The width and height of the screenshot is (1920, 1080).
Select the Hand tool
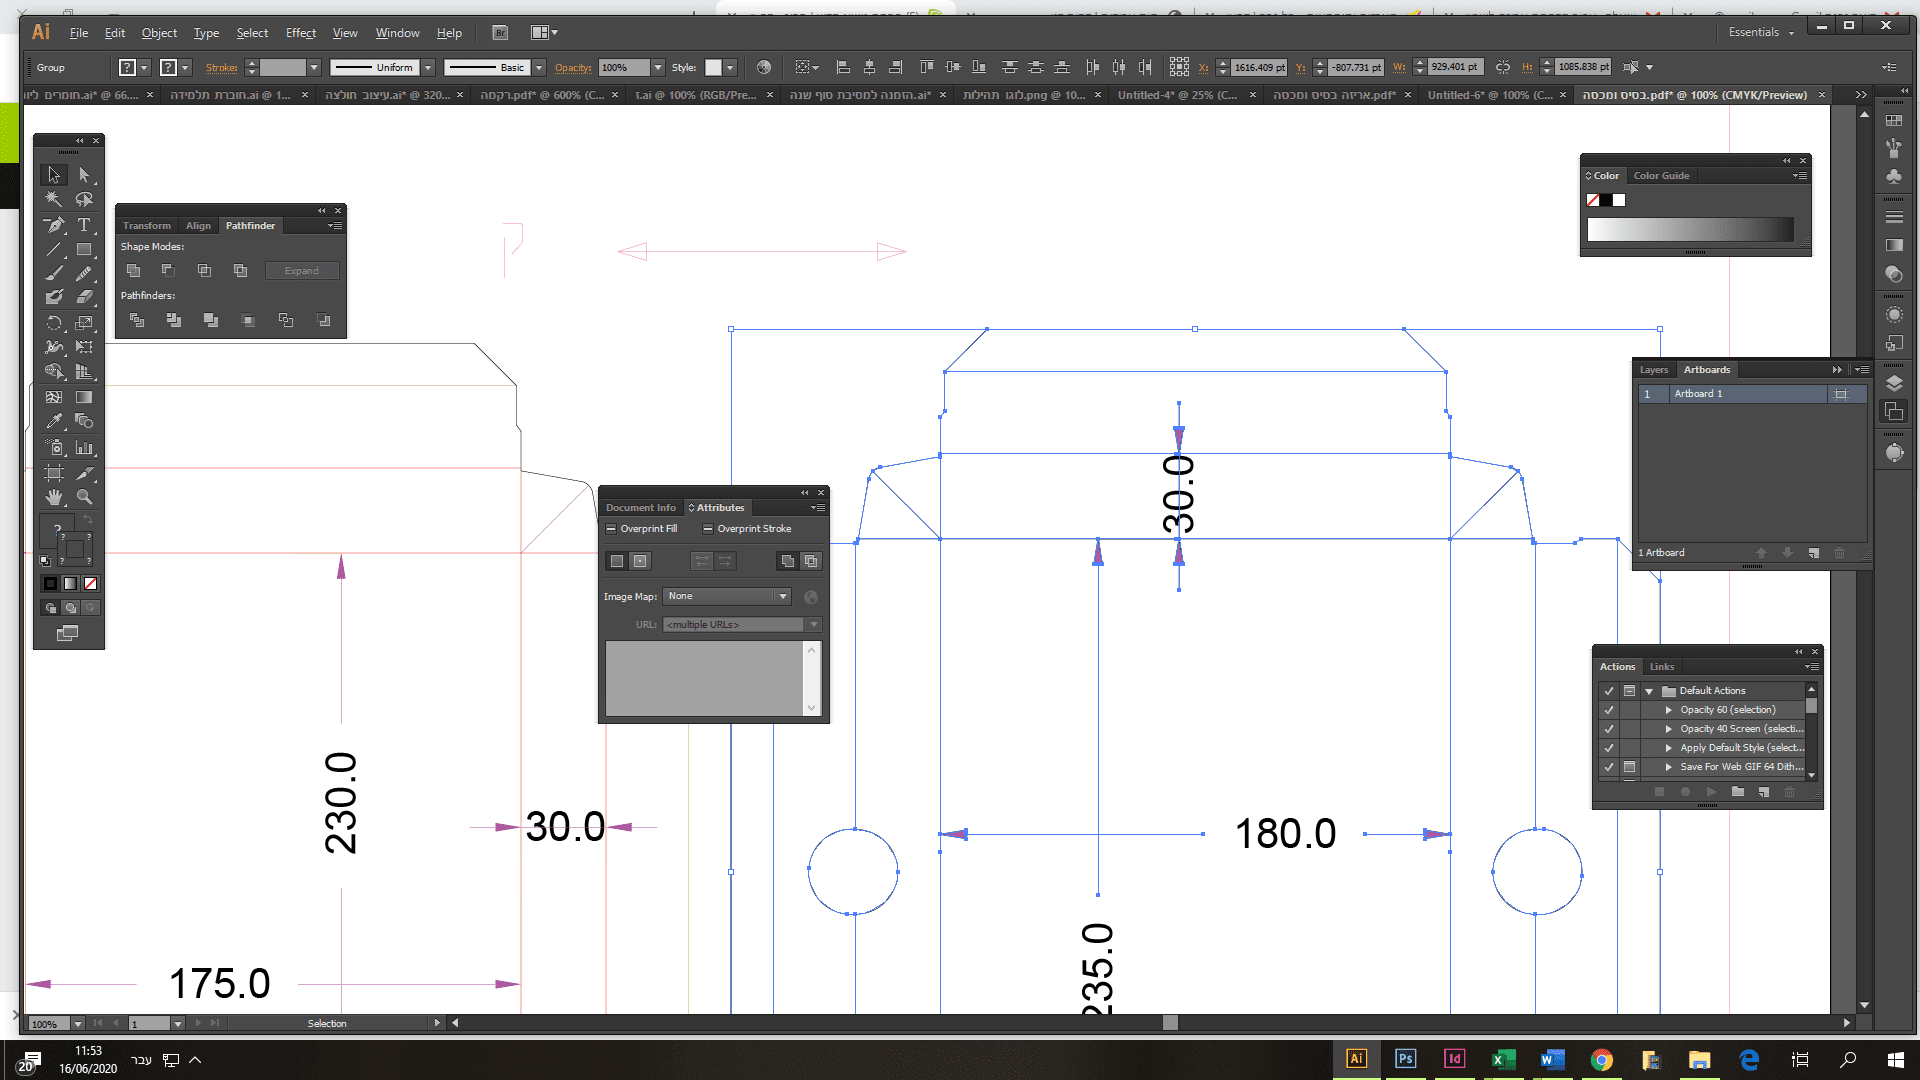pyautogui.click(x=54, y=497)
